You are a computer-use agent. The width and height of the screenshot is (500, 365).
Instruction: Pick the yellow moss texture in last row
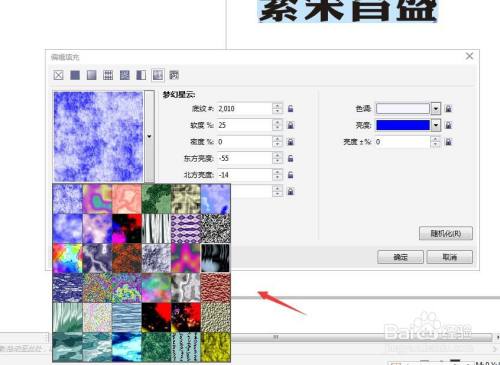[x=216, y=347]
